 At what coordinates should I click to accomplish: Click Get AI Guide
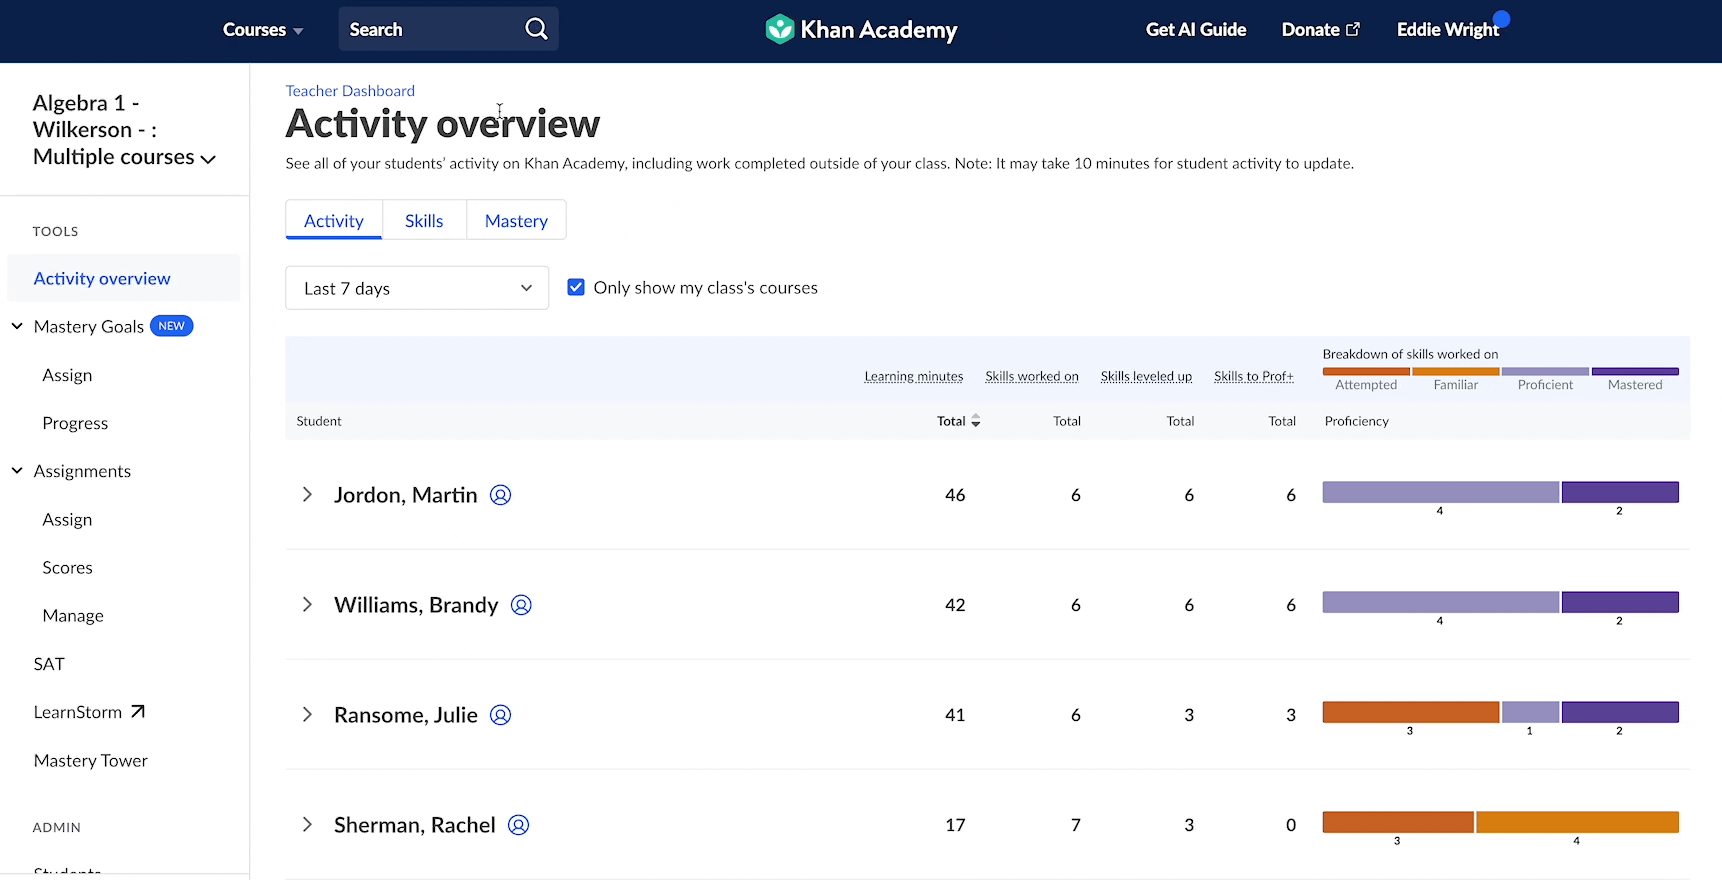pyautogui.click(x=1196, y=30)
